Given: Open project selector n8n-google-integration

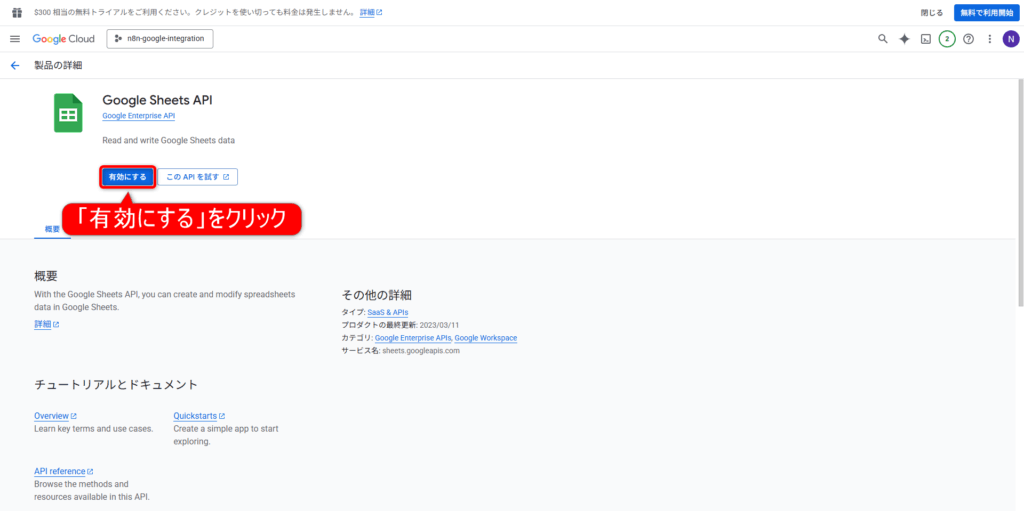Looking at the screenshot, I should point(160,39).
